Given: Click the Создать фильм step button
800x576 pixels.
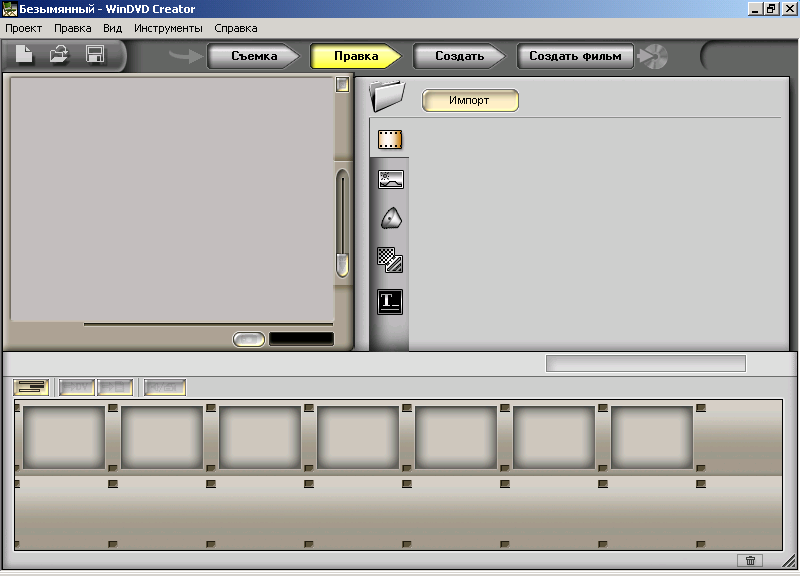Looking at the screenshot, I should [x=575, y=56].
